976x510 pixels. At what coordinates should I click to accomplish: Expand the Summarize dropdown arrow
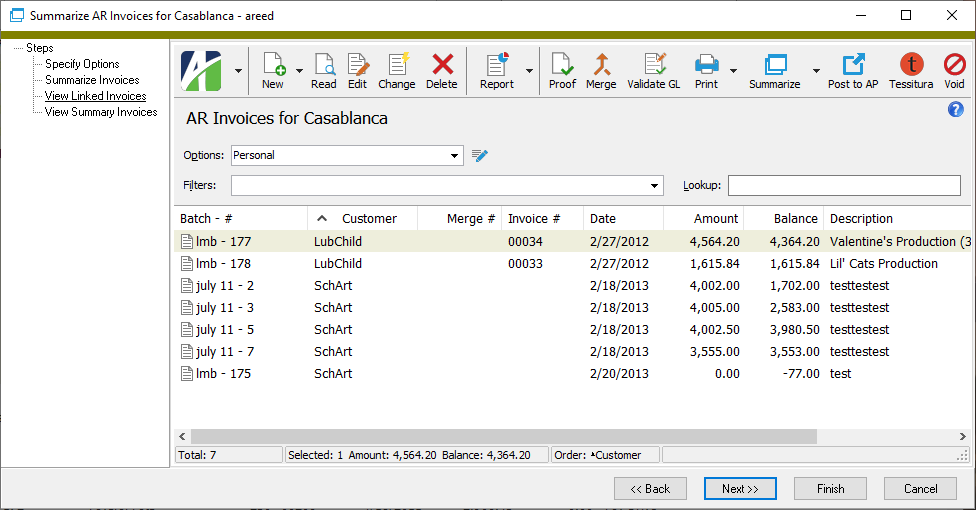816,71
